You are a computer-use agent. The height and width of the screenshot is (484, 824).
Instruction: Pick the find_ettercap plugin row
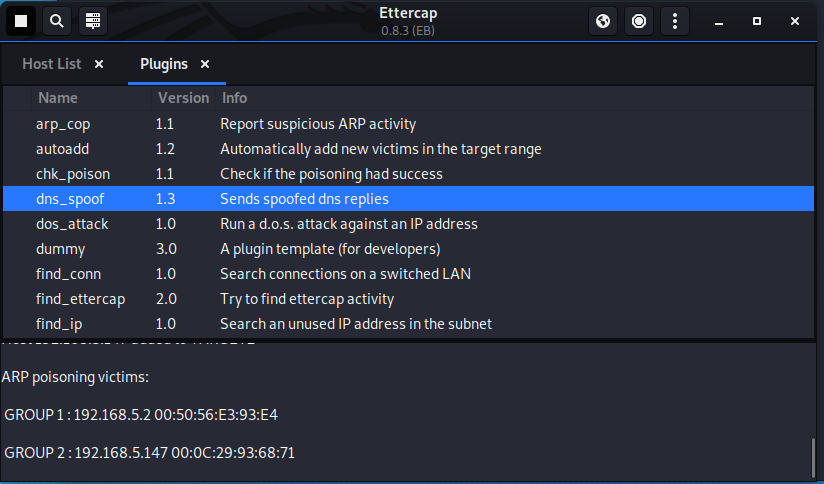pos(80,299)
